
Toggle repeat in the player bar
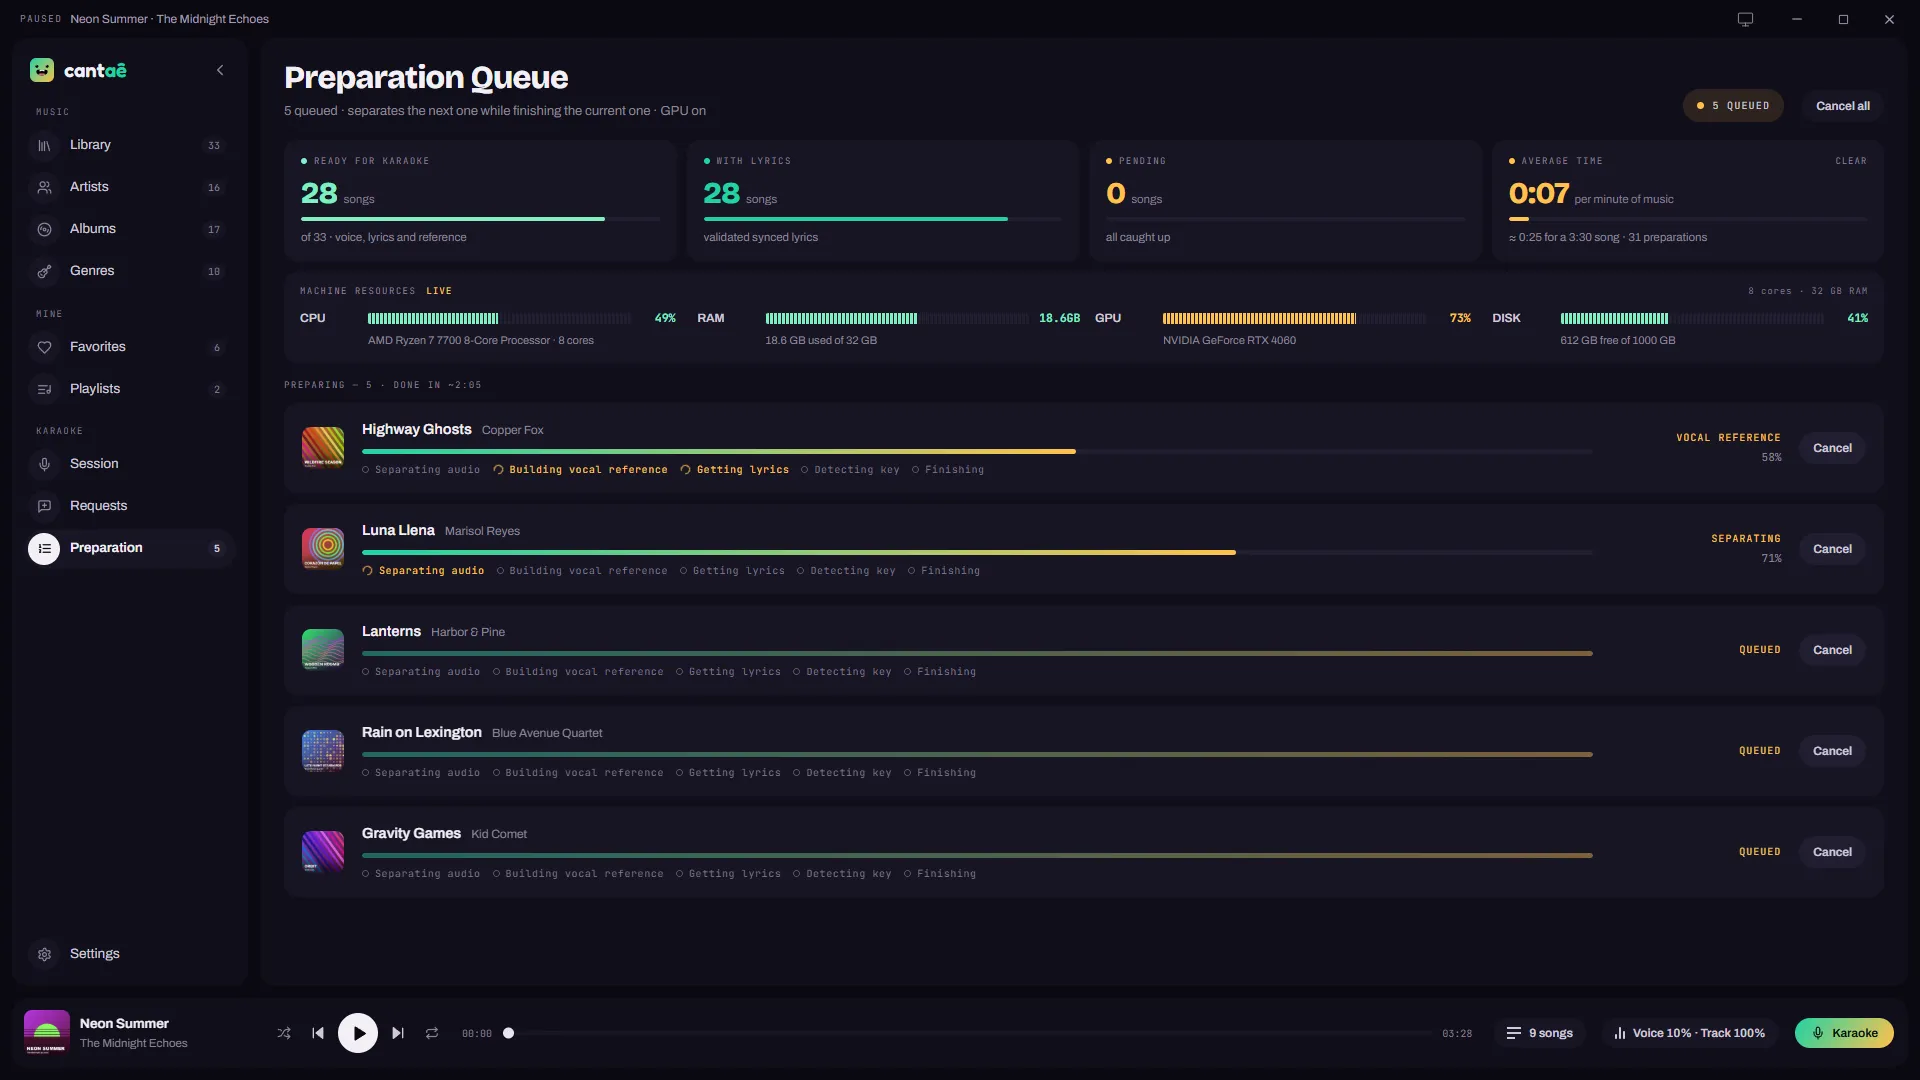click(432, 1033)
